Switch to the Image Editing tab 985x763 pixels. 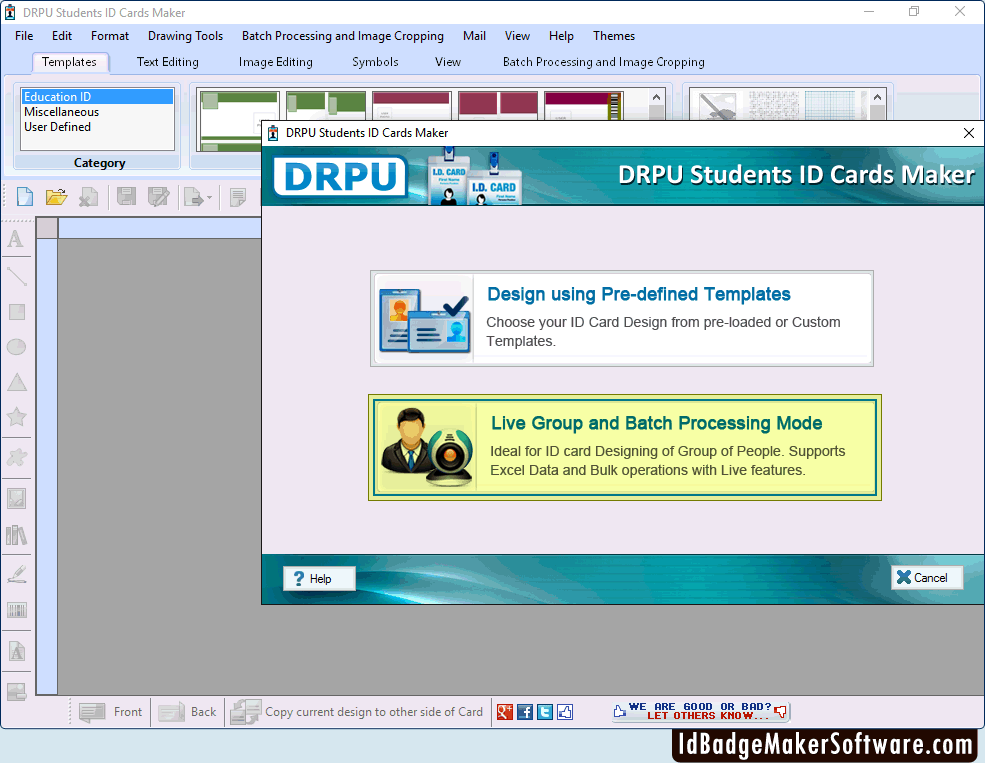[276, 62]
